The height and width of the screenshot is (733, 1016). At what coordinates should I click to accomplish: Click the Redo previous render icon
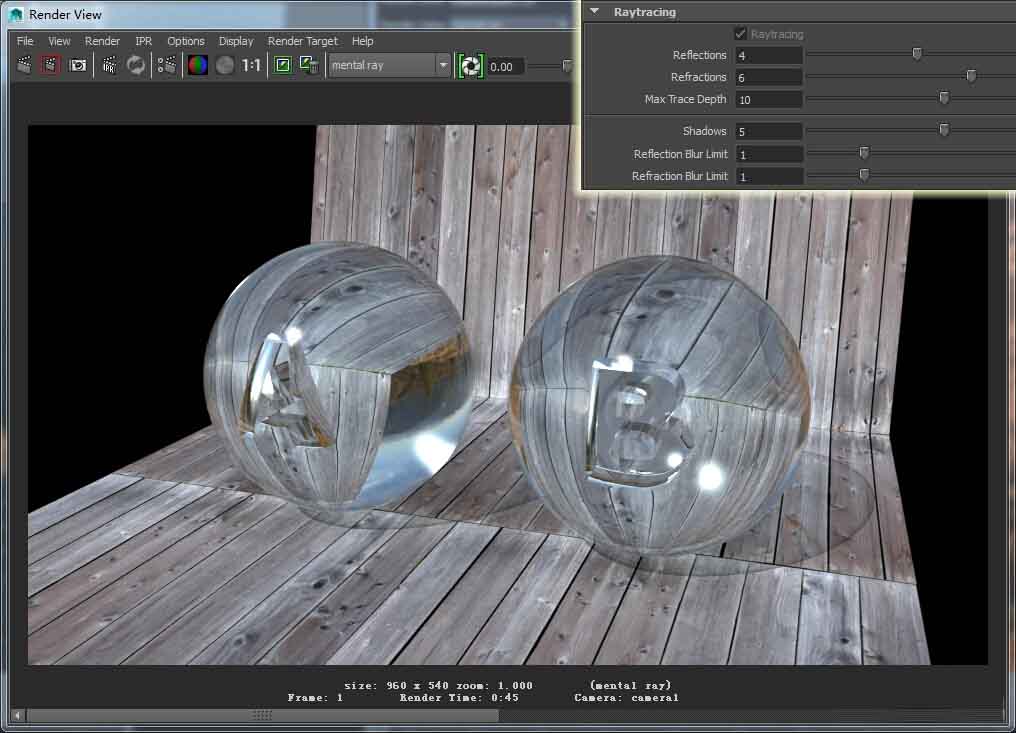coord(25,65)
